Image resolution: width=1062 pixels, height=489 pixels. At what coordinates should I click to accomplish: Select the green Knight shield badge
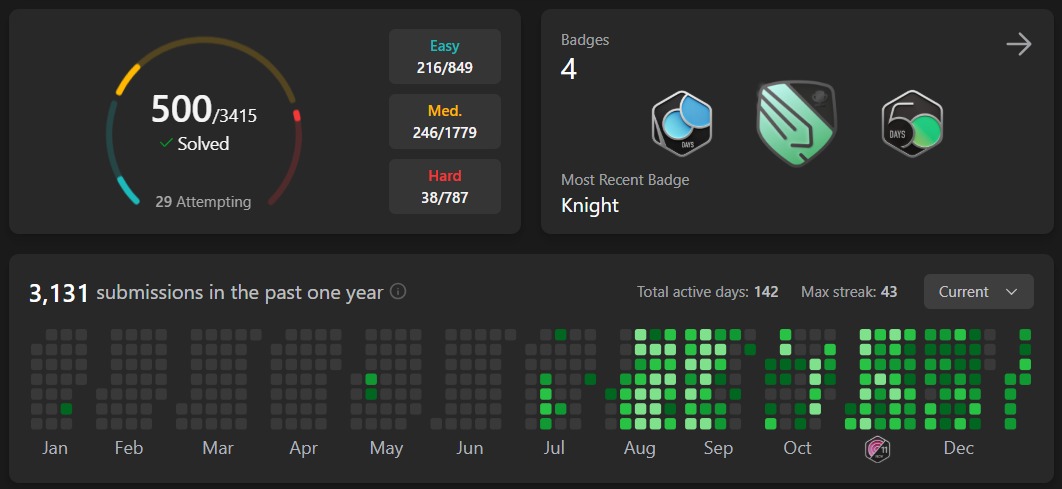coord(795,123)
